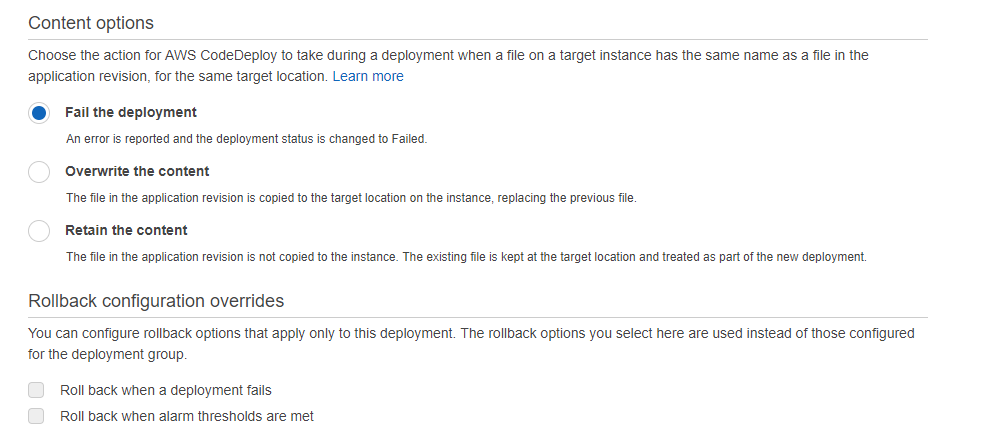Choose the Overwrite the content radio button
The image size is (1001, 432).
click(39, 172)
